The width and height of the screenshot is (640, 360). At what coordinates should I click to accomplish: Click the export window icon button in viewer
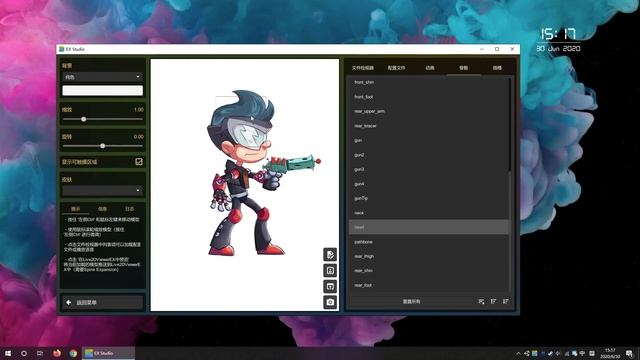pos(330,286)
